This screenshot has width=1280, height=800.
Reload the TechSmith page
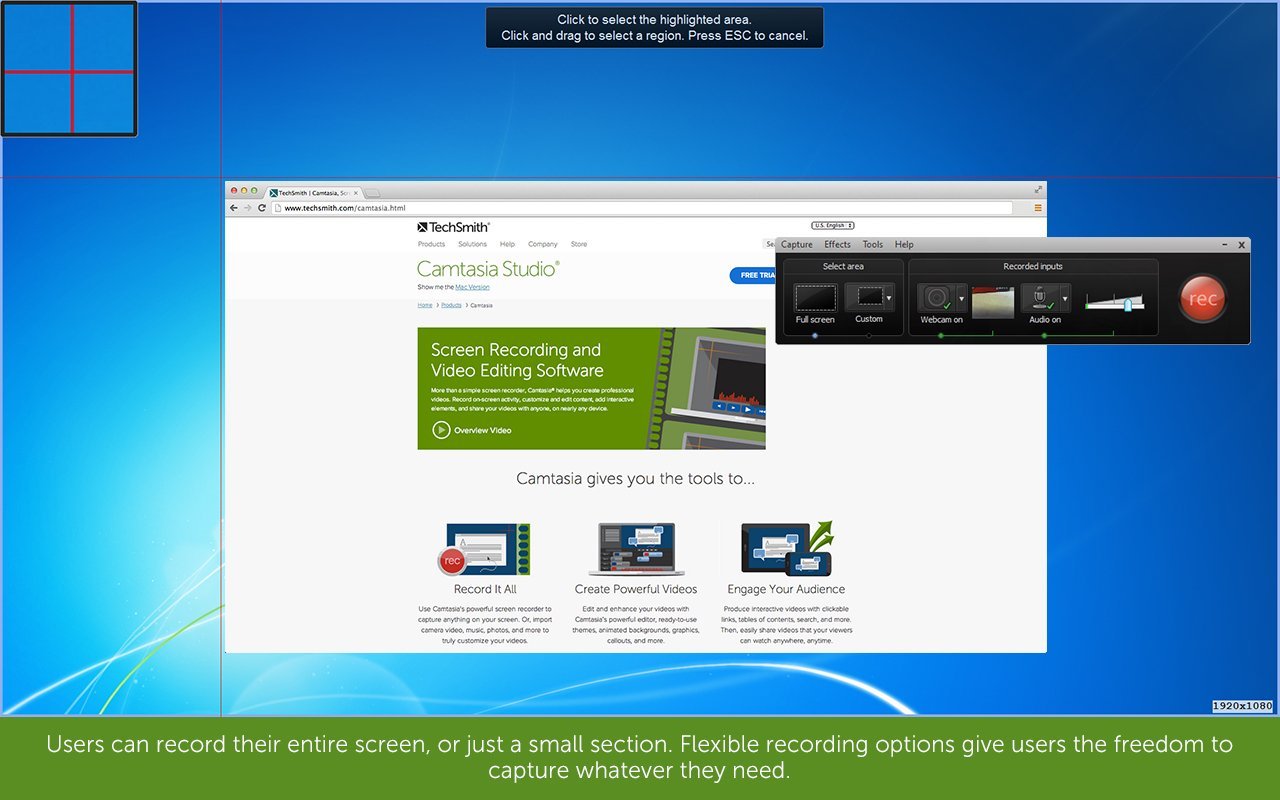(262, 208)
